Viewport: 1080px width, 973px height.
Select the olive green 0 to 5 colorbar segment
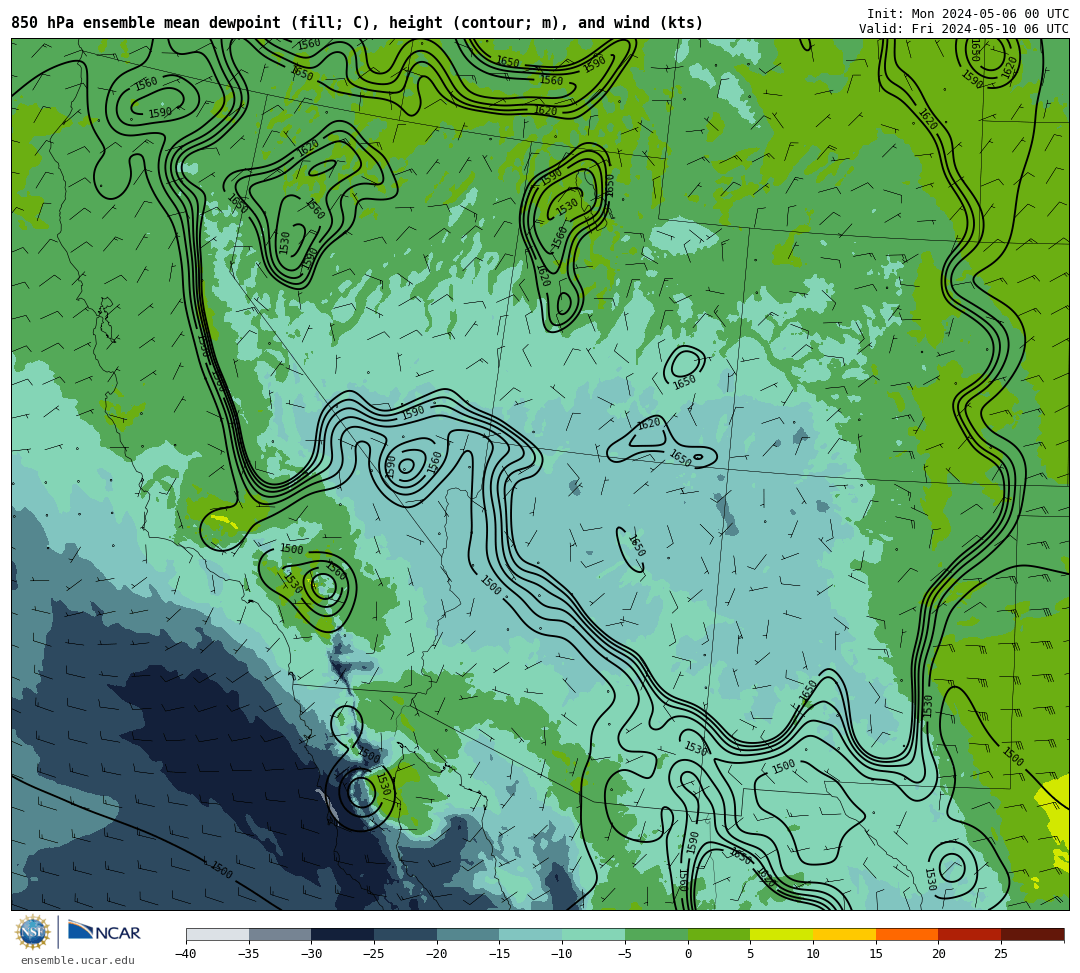tap(718, 934)
